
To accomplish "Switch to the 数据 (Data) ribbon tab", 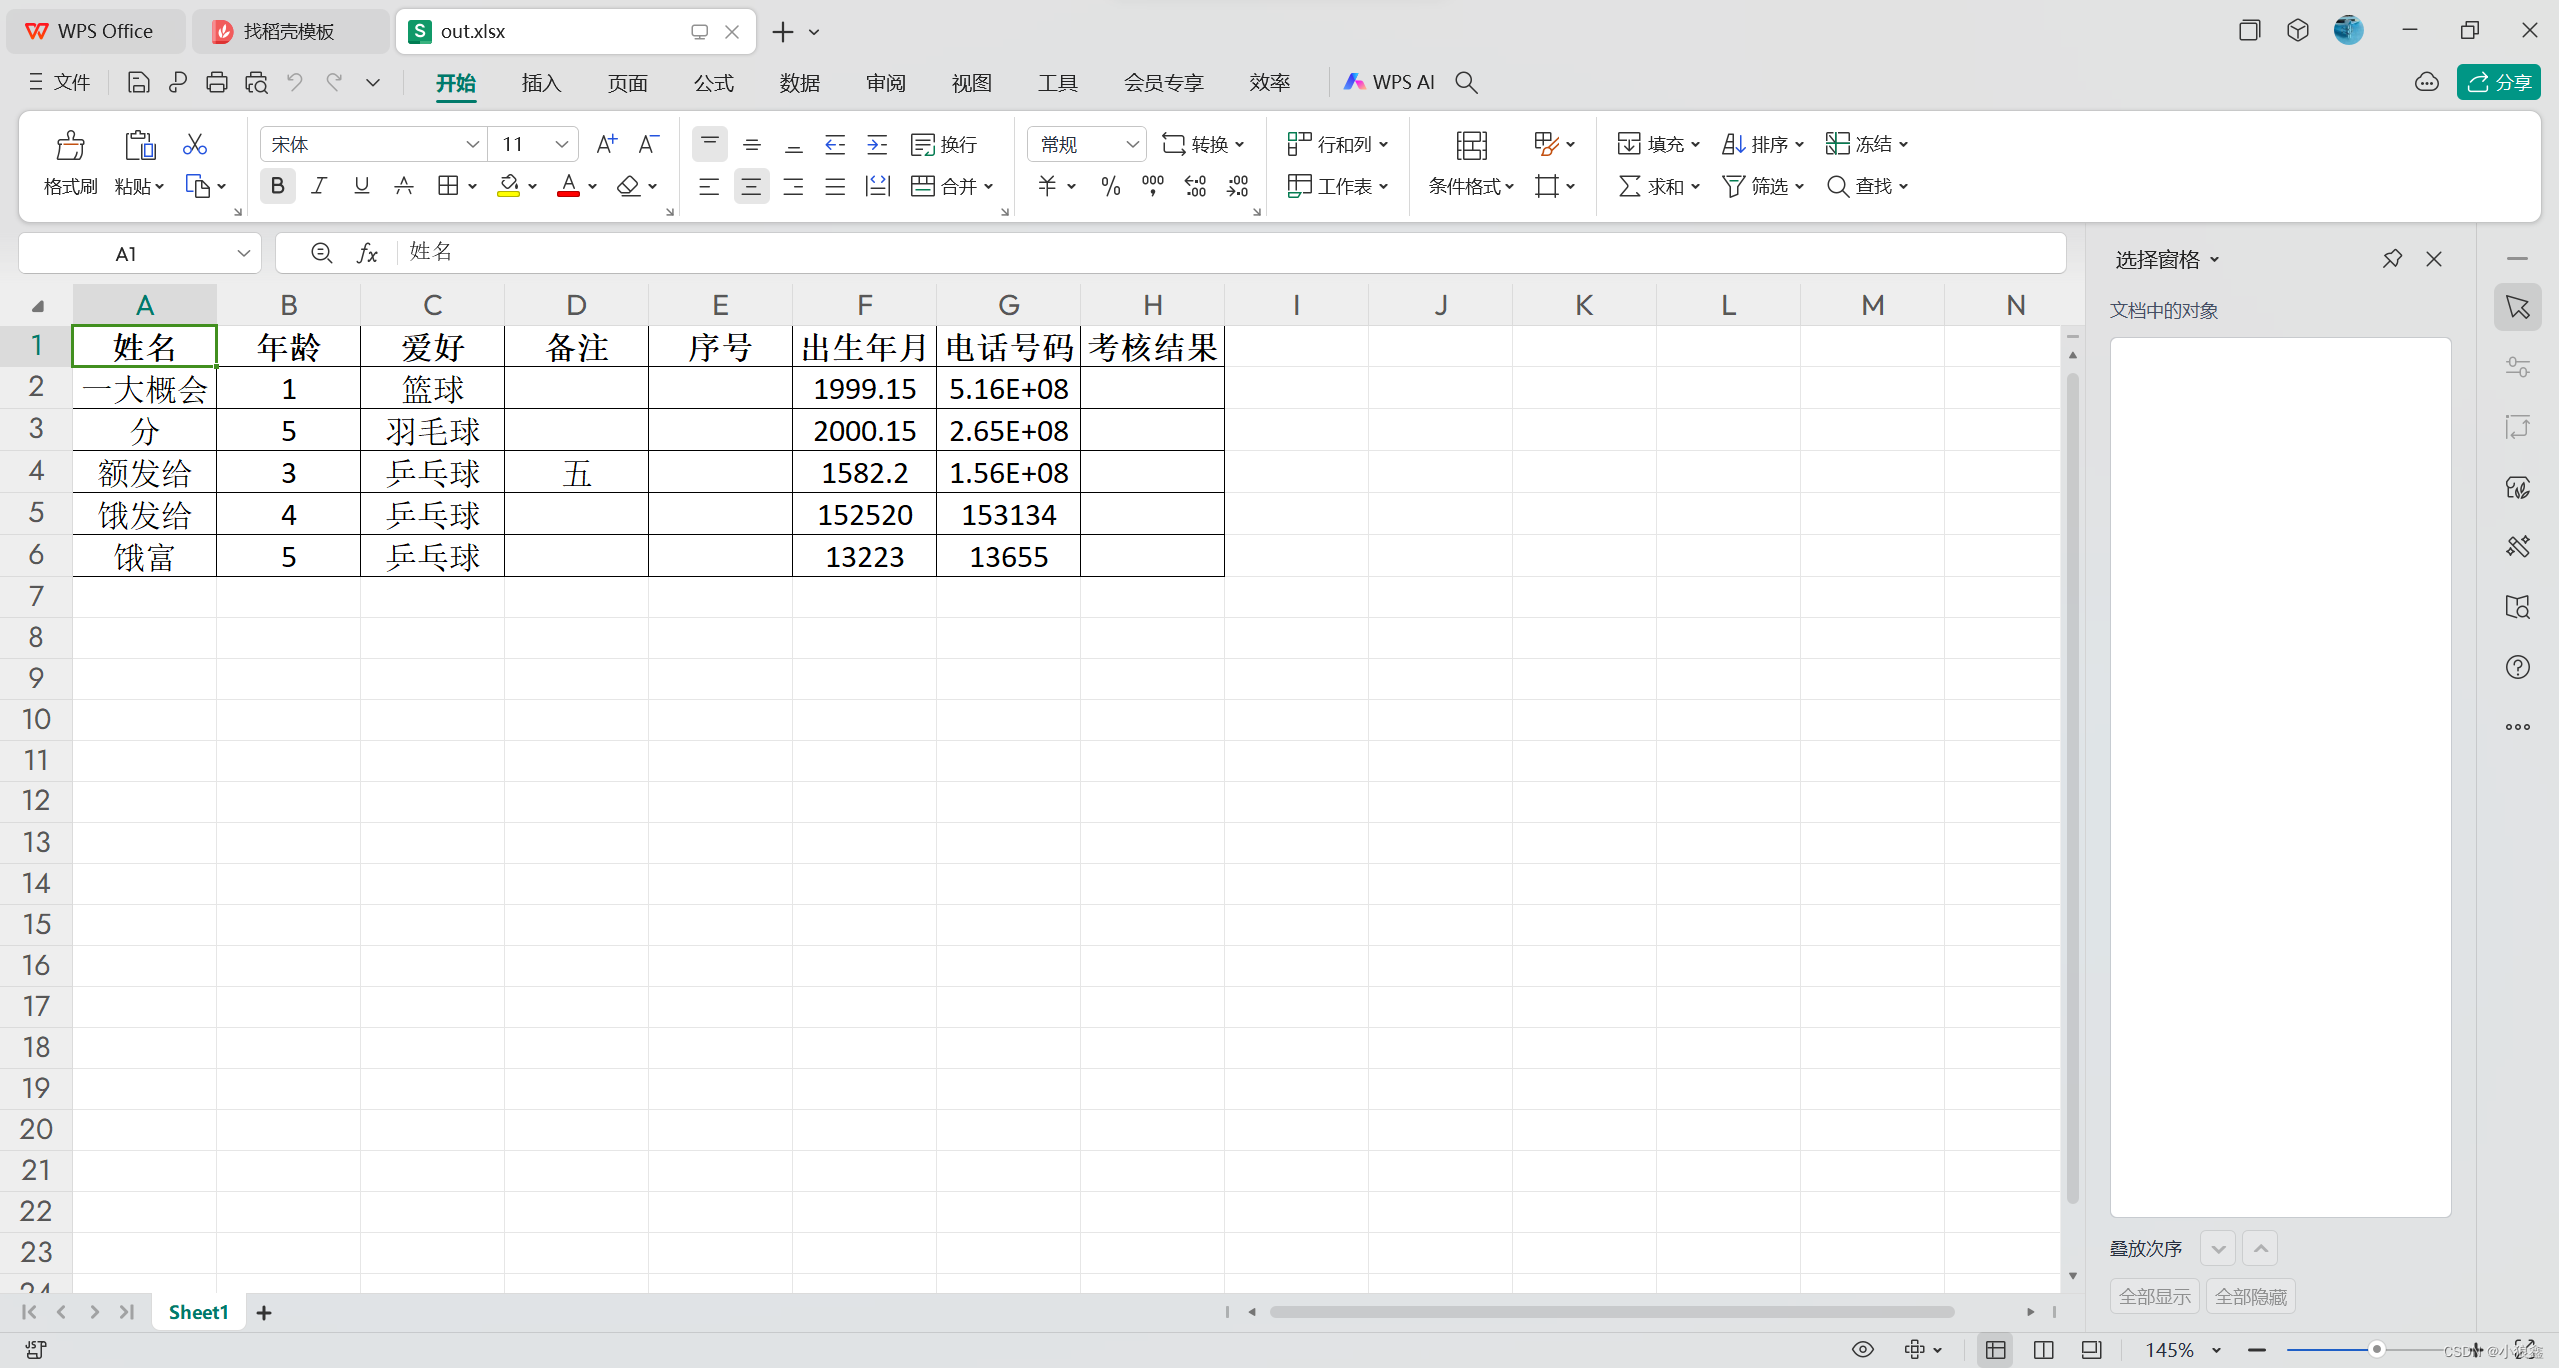I will (x=799, y=83).
